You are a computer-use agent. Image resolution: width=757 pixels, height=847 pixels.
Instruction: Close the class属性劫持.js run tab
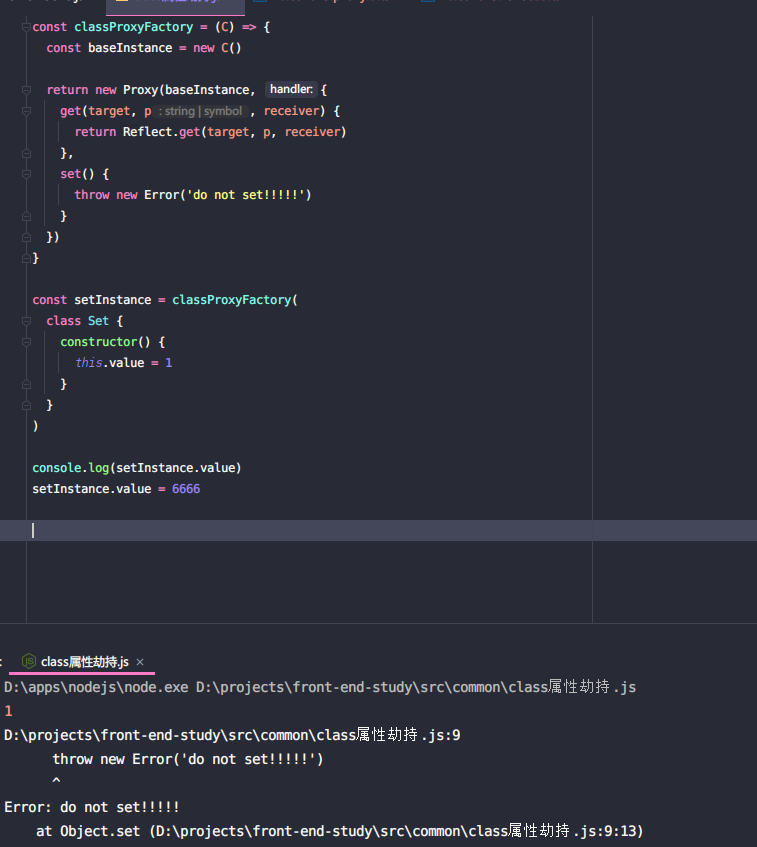point(140,662)
